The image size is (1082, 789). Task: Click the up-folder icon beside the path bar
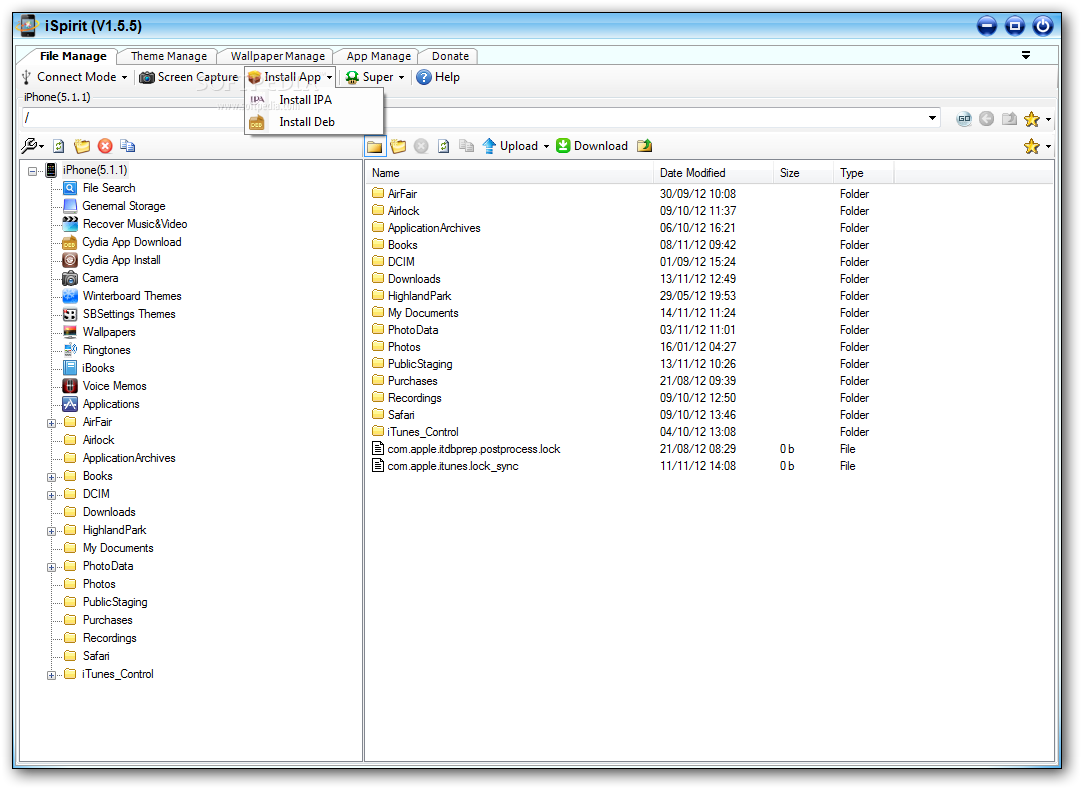pyautogui.click(x=1010, y=119)
